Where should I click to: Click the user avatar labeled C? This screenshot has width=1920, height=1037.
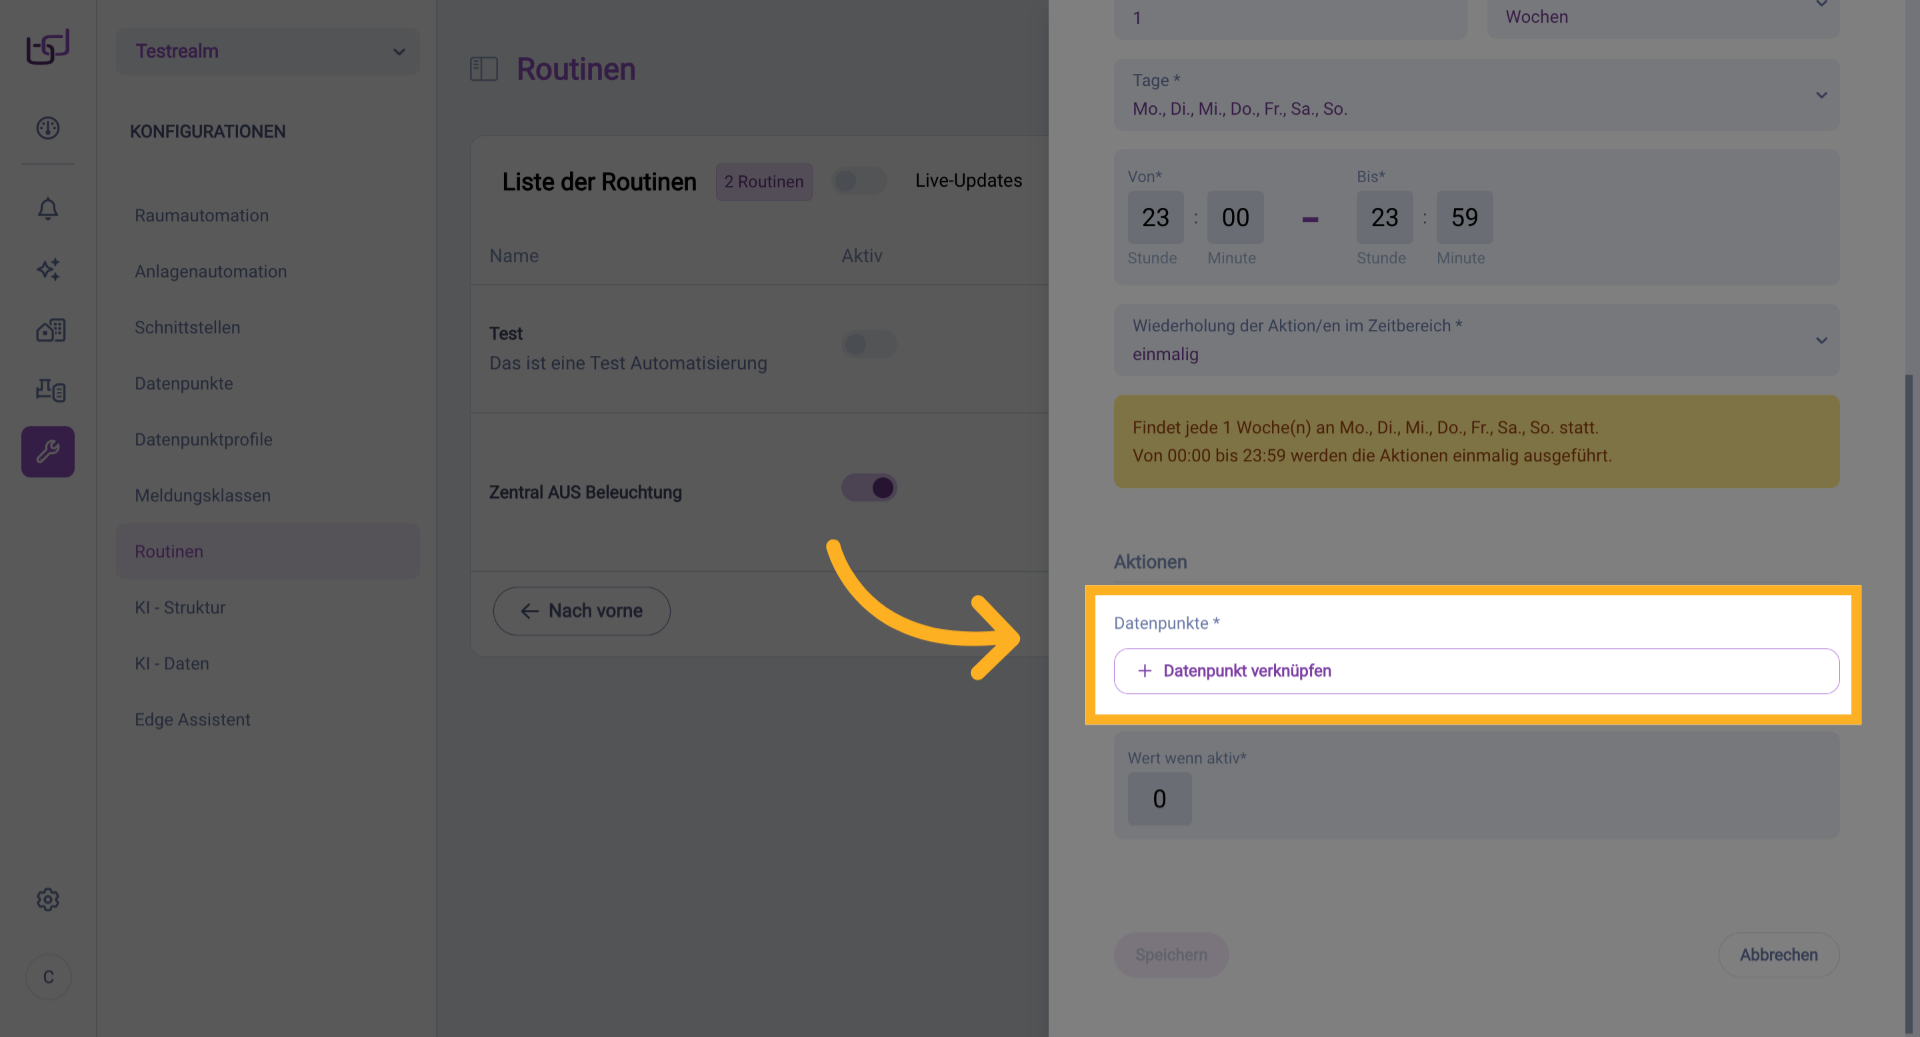pyautogui.click(x=48, y=977)
